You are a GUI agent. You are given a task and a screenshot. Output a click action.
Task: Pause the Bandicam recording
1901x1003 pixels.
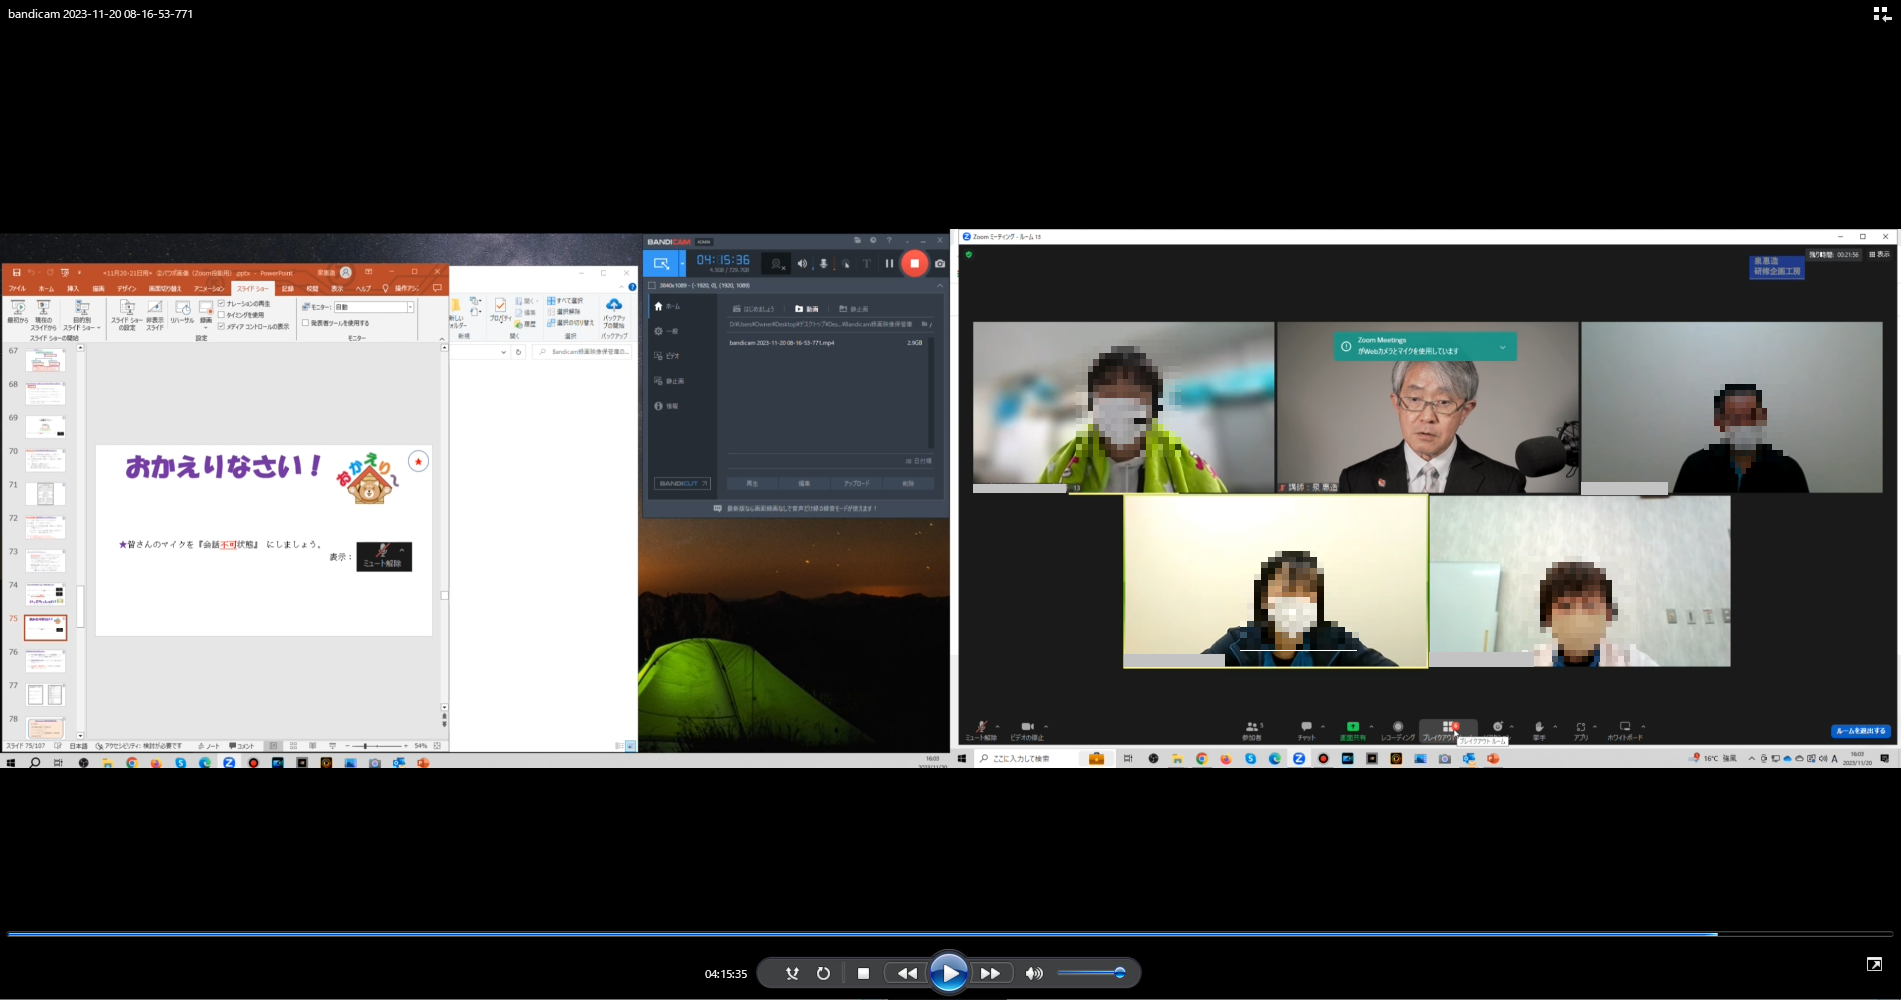click(889, 263)
